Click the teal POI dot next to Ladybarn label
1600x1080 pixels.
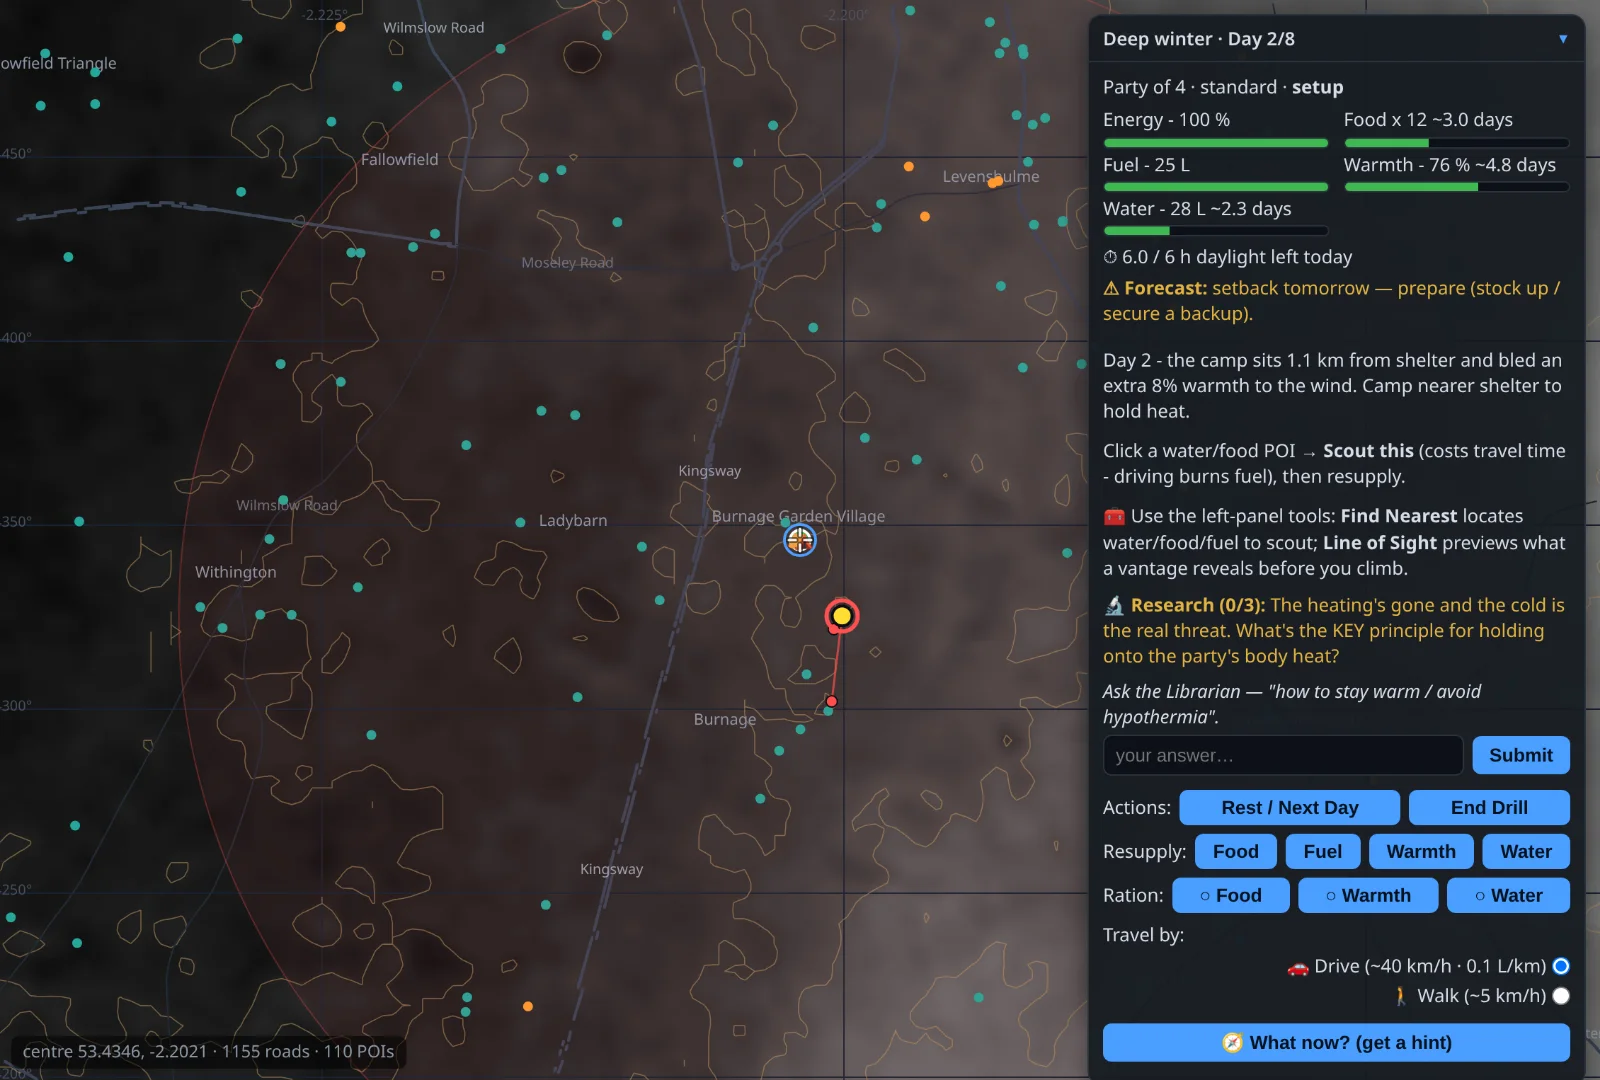click(520, 522)
